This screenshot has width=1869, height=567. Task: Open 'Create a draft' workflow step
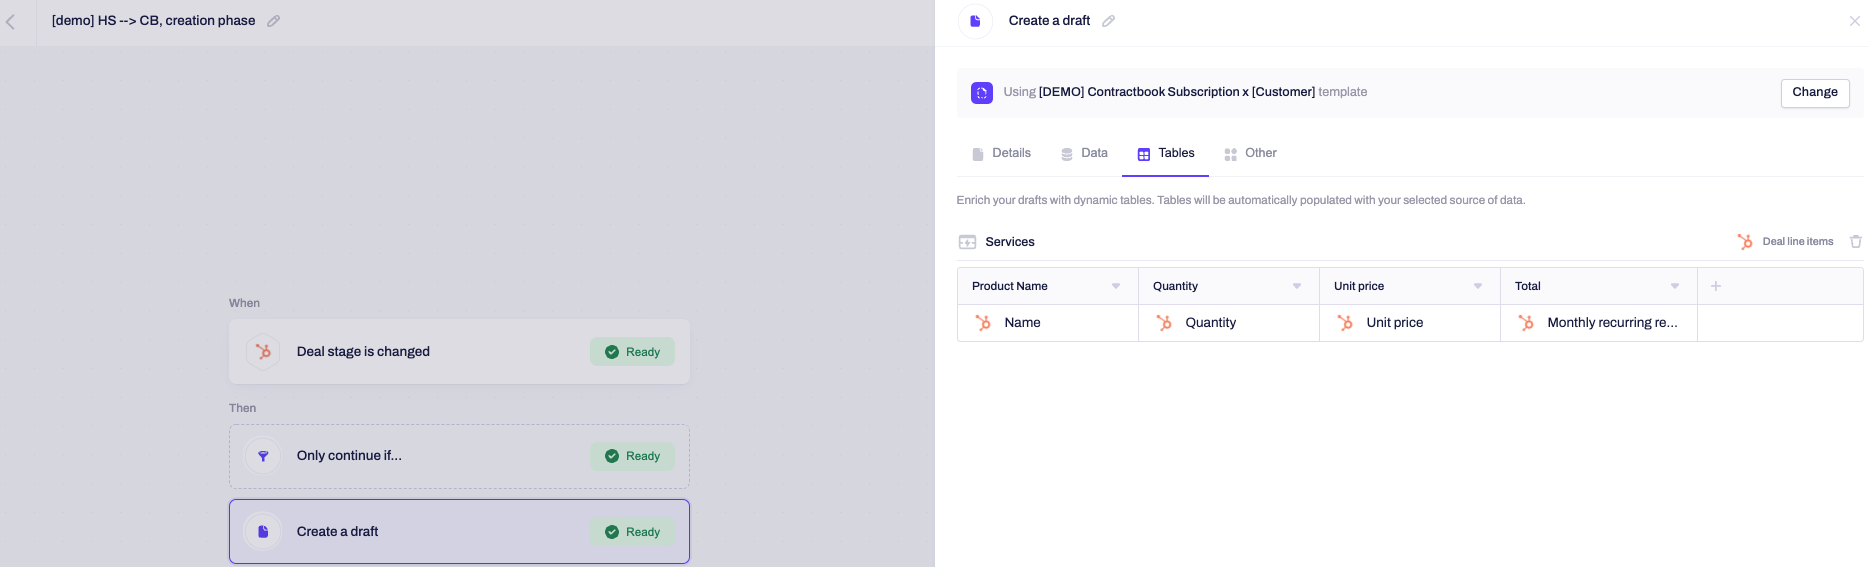459,532
